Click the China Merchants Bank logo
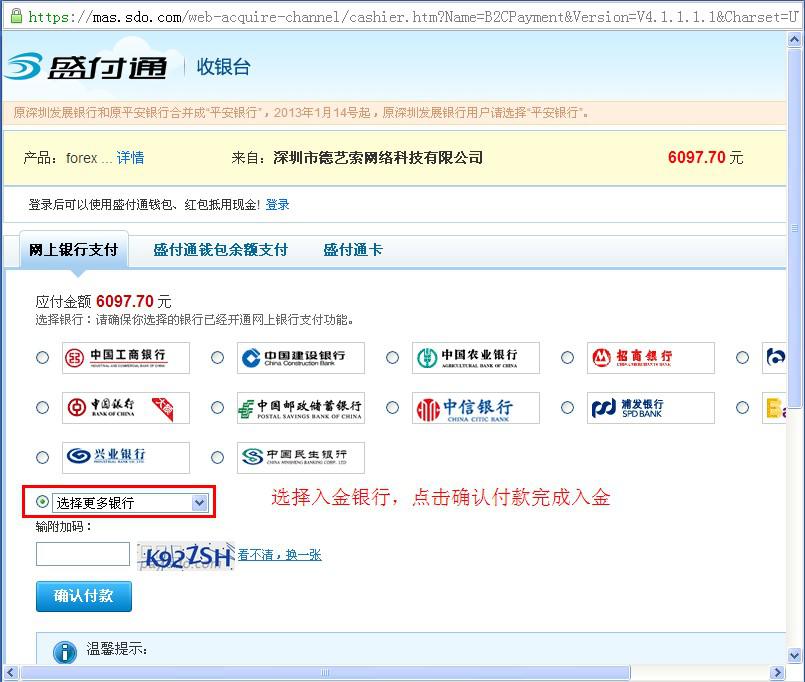Screen dimensions: 805x682 [x=651, y=358]
